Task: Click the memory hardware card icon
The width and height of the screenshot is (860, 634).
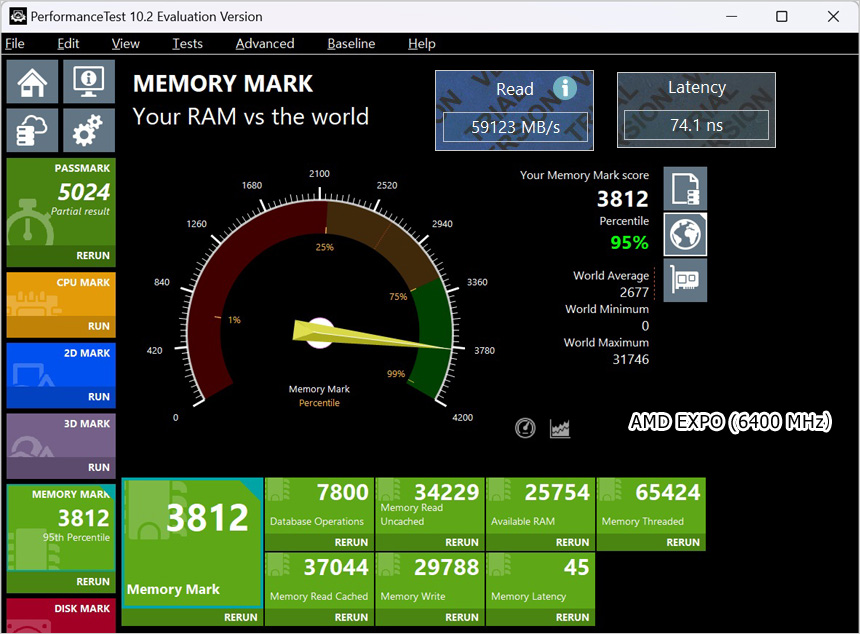Action: tap(685, 280)
